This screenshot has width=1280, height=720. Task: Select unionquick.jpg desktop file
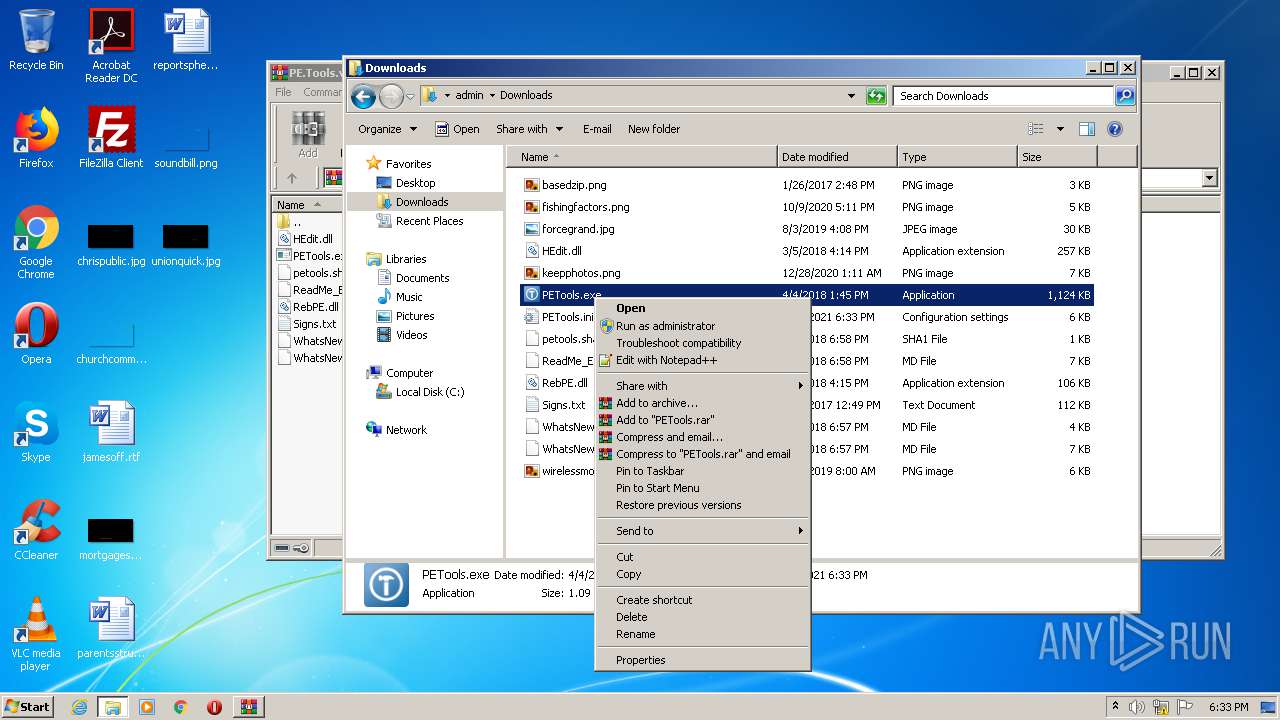[186, 246]
